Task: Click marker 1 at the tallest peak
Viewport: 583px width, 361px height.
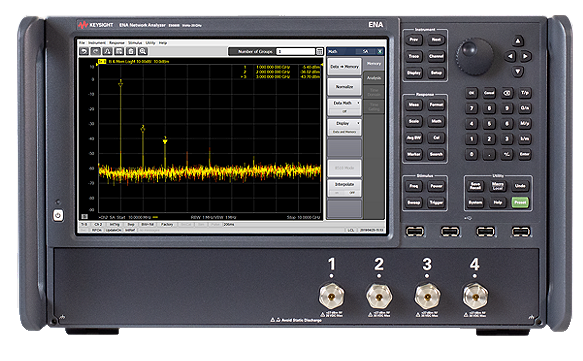Action: [x=120, y=84]
